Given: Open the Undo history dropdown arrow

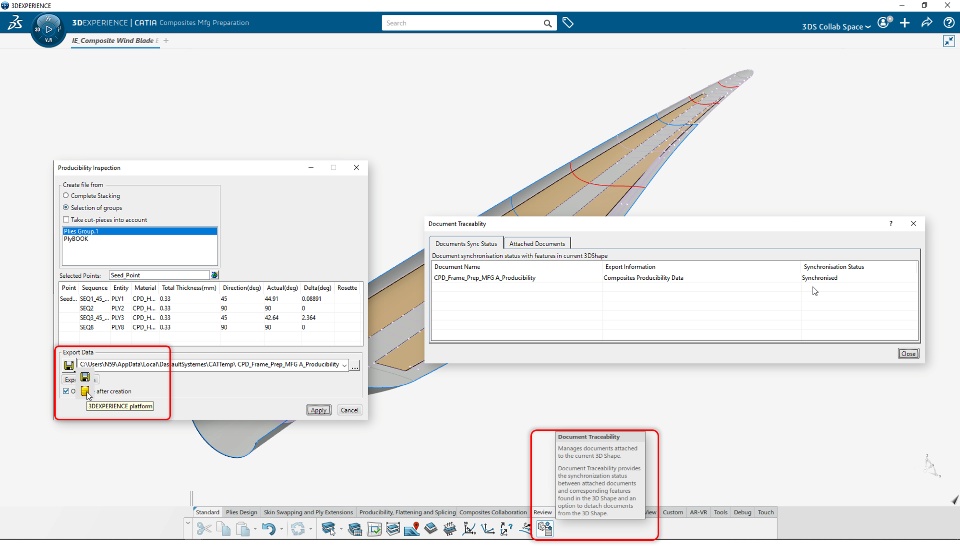Looking at the screenshot, I should pyautogui.click(x=281, y=529).
